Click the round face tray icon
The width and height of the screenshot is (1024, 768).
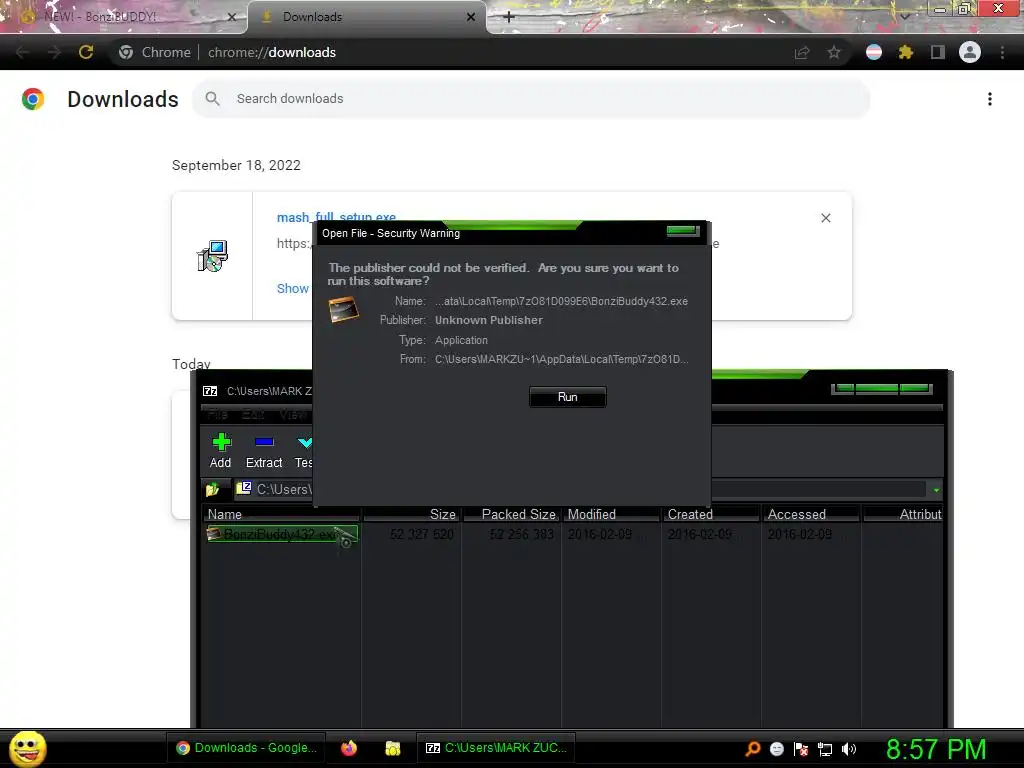tap(776, 748)
